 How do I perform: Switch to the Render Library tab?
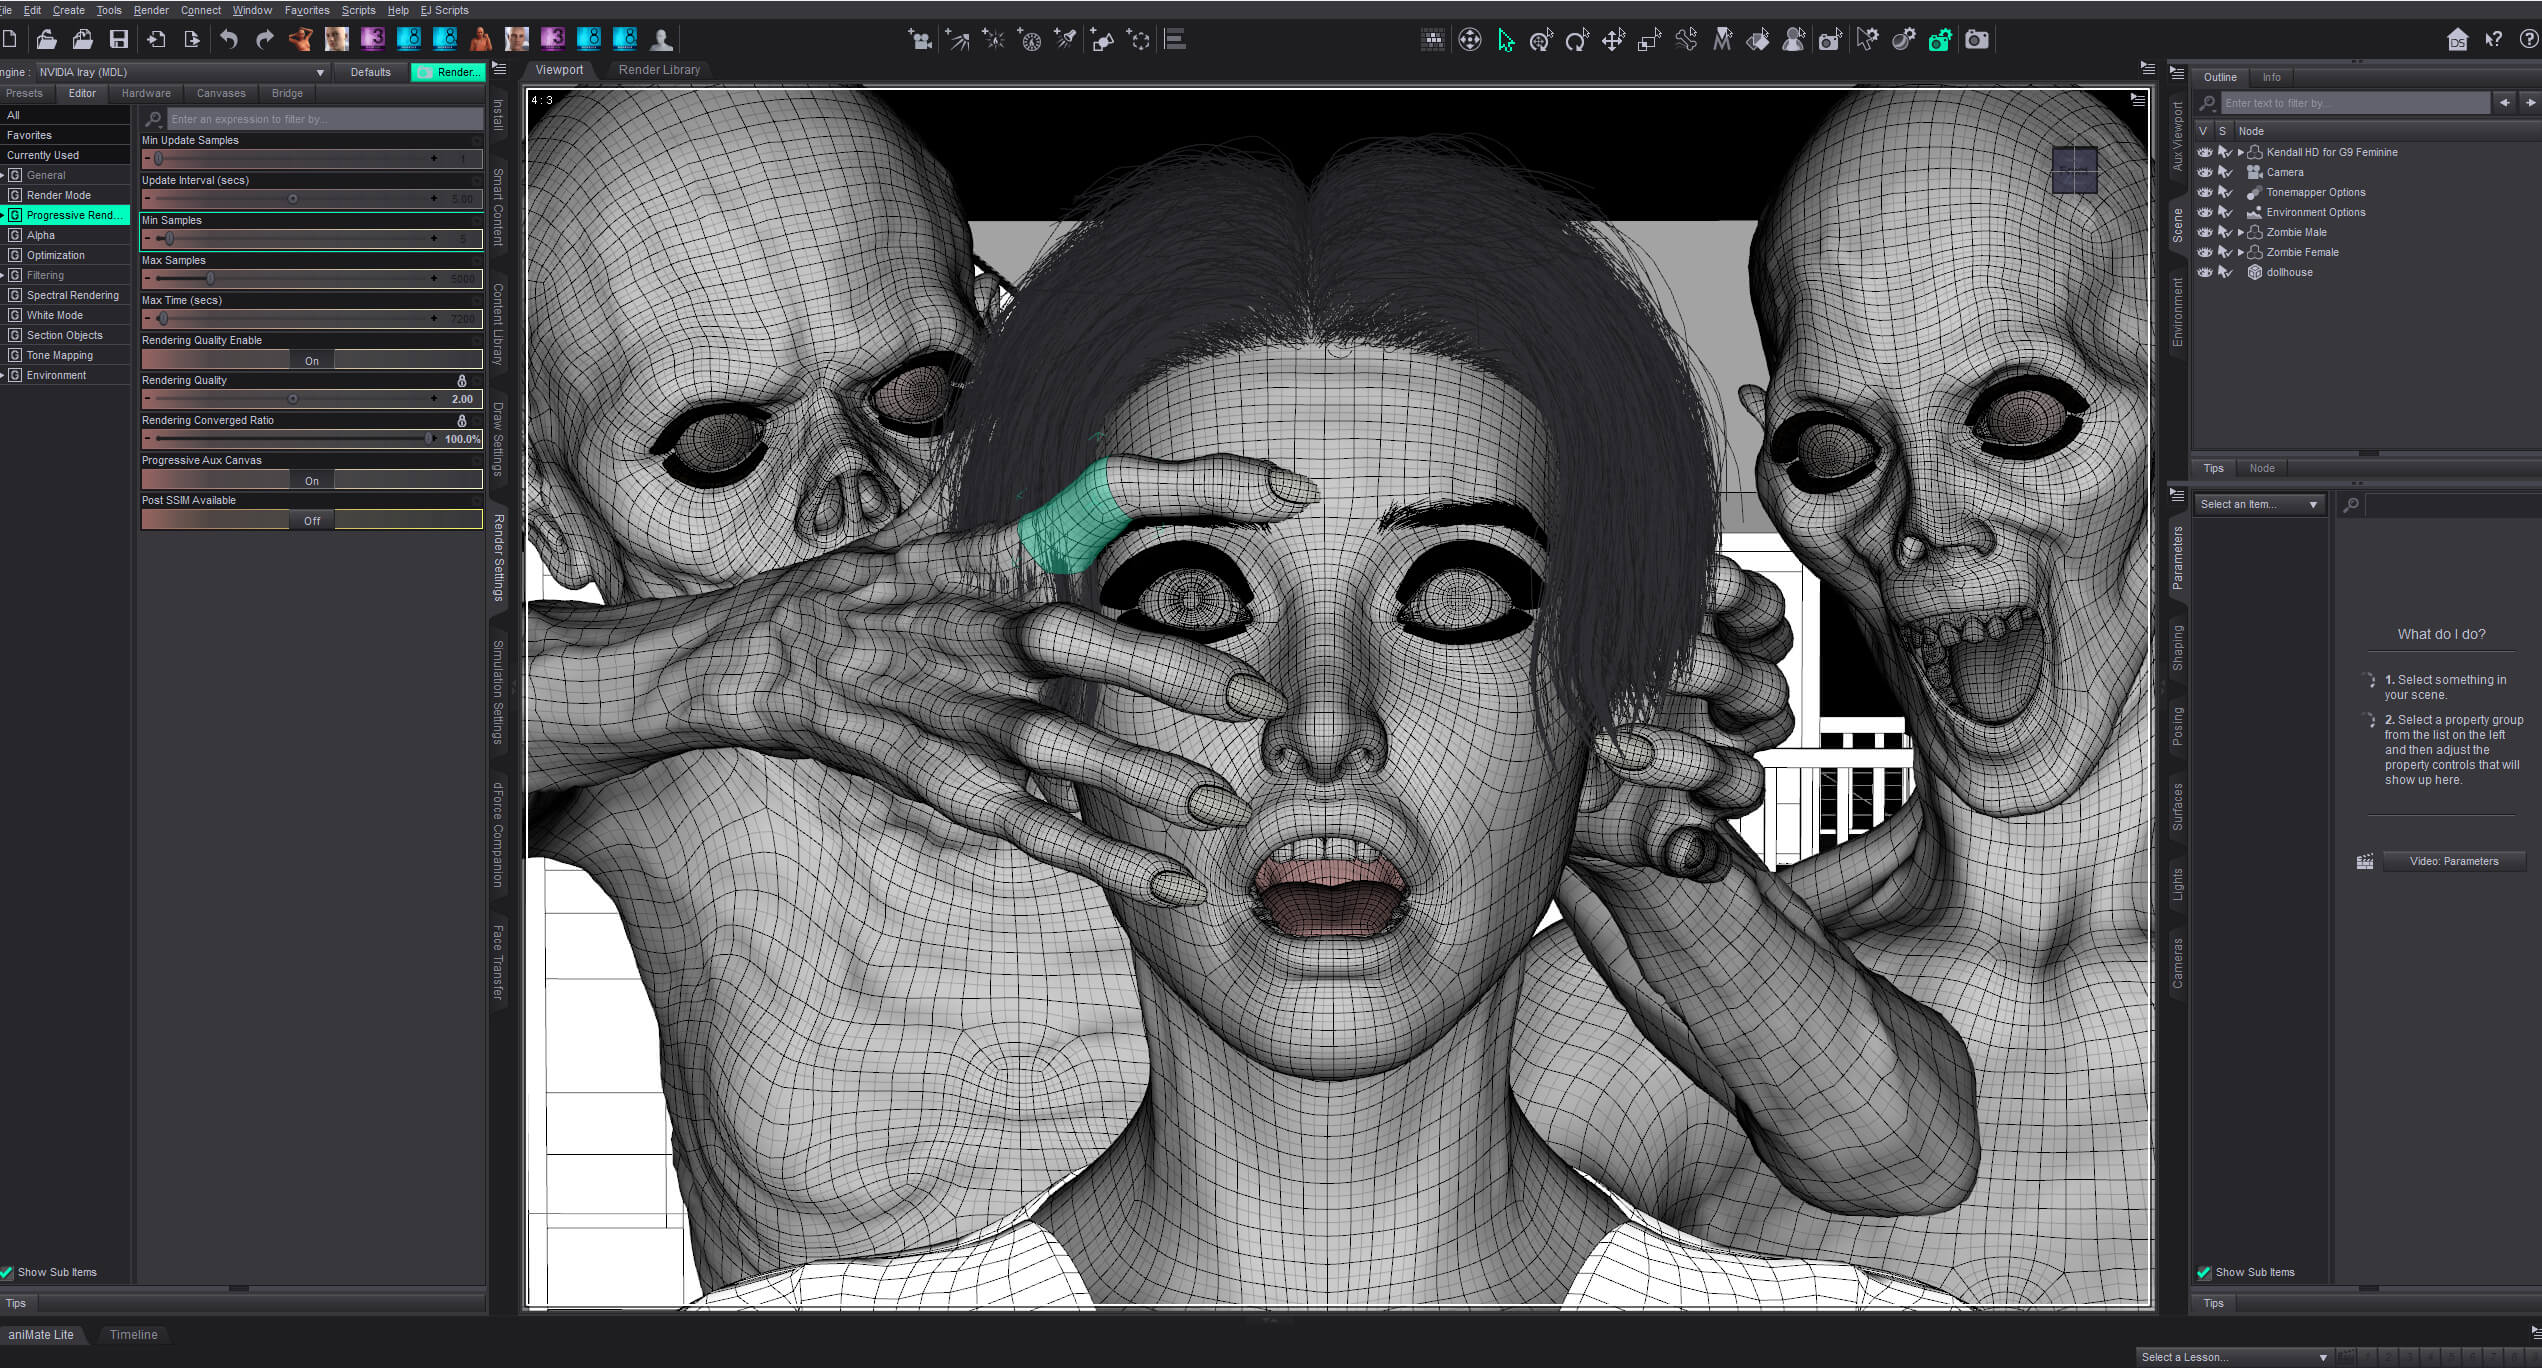tap(659, 70)
